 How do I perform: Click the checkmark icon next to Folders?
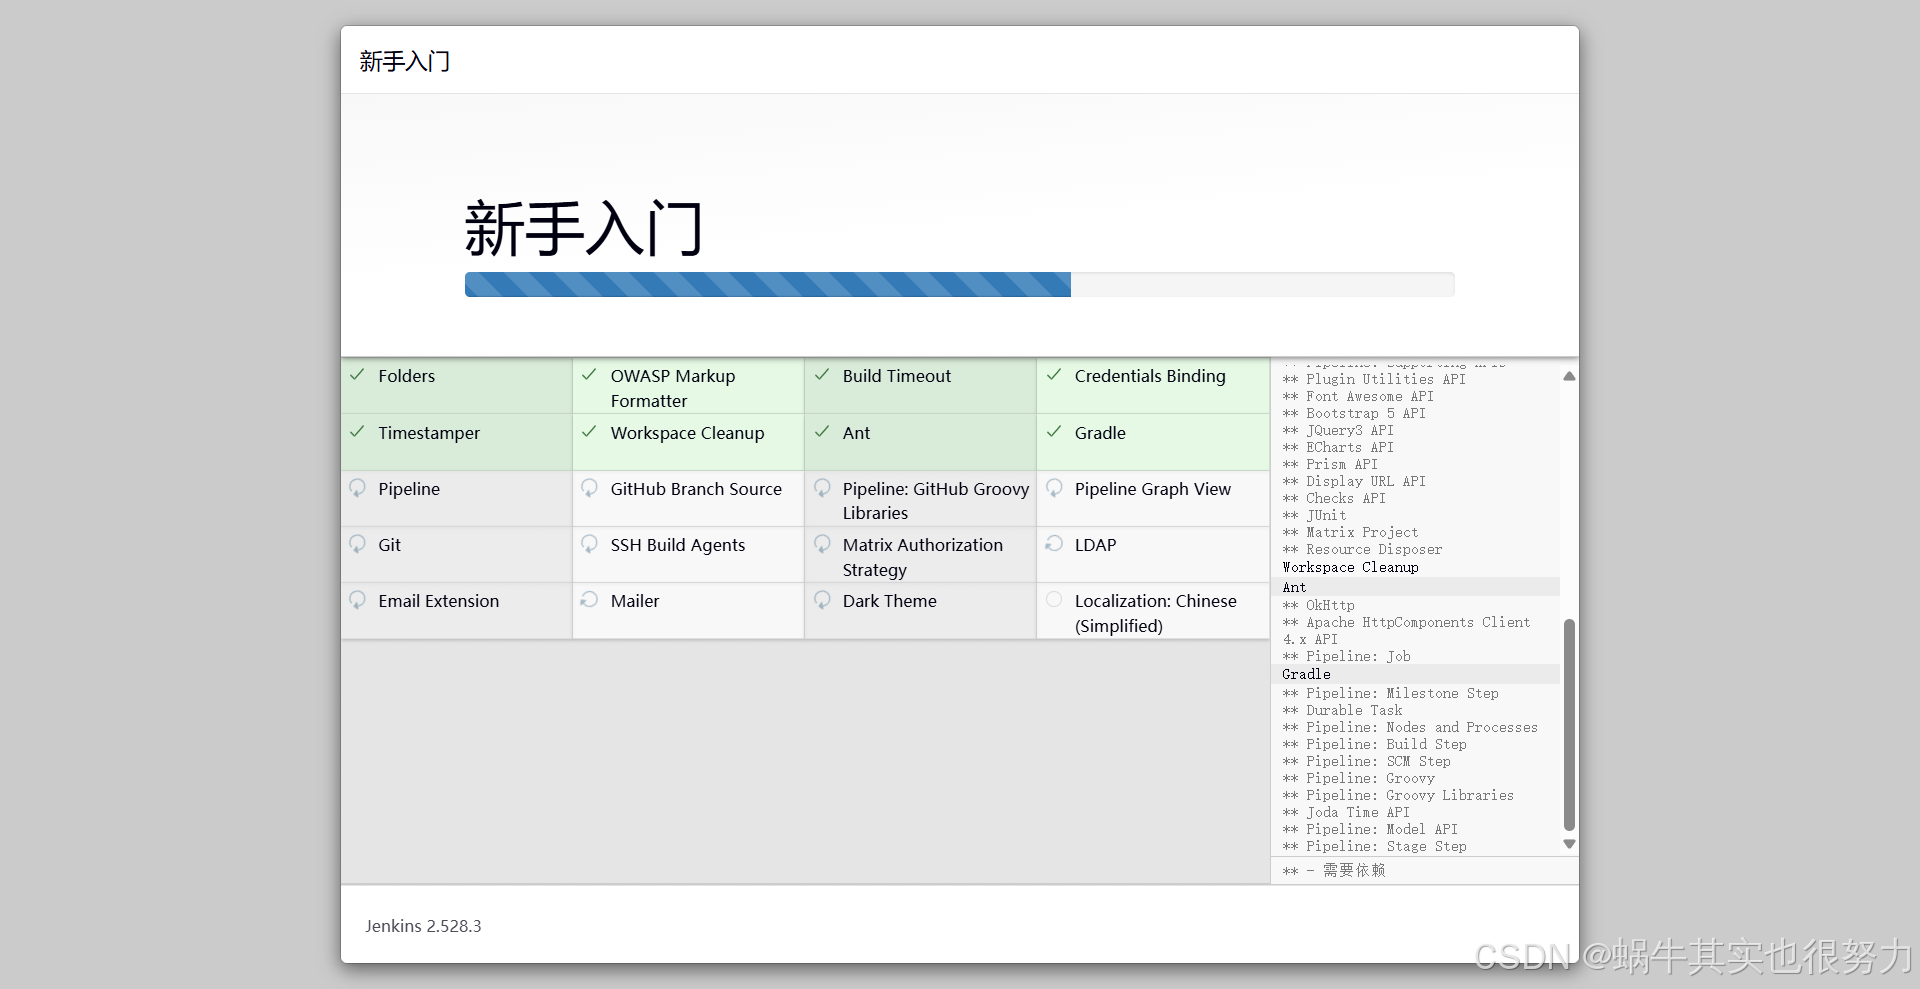[357, 375]
